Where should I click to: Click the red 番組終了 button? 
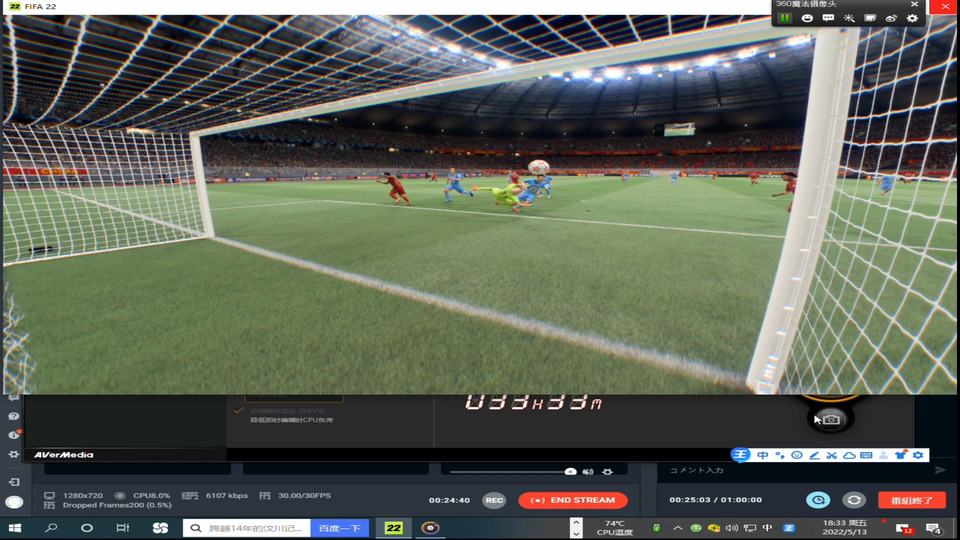pyautogui.click(x=912, y=500)
